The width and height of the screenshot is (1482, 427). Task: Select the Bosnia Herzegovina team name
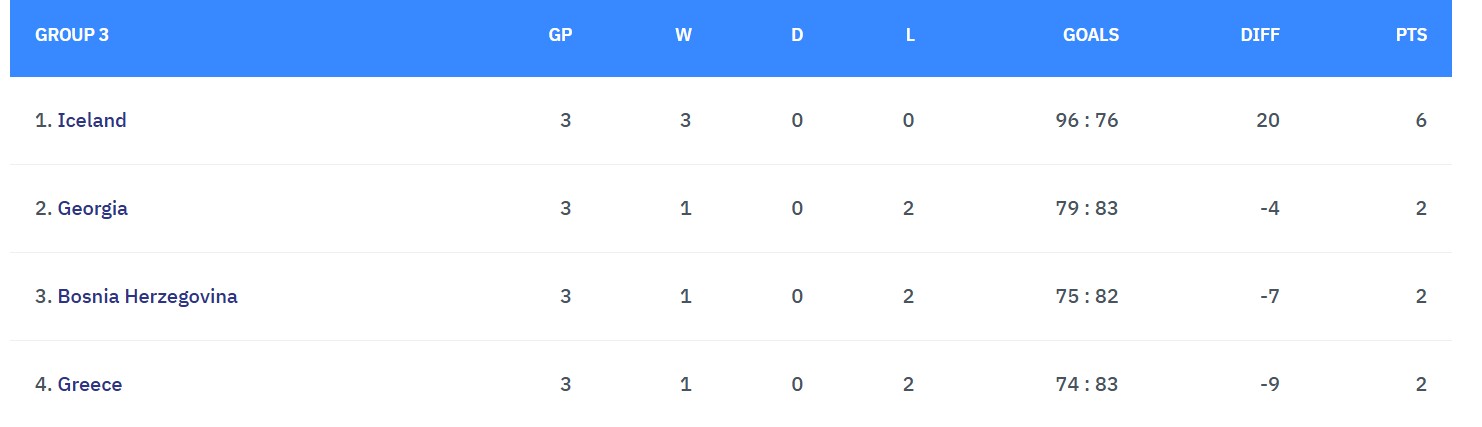click(x=147, y=297)
